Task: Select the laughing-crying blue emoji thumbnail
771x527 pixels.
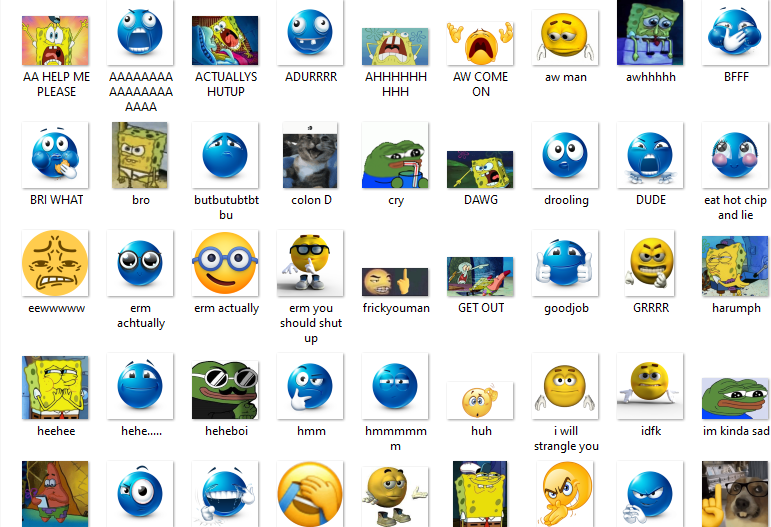Action: [225, 494]
